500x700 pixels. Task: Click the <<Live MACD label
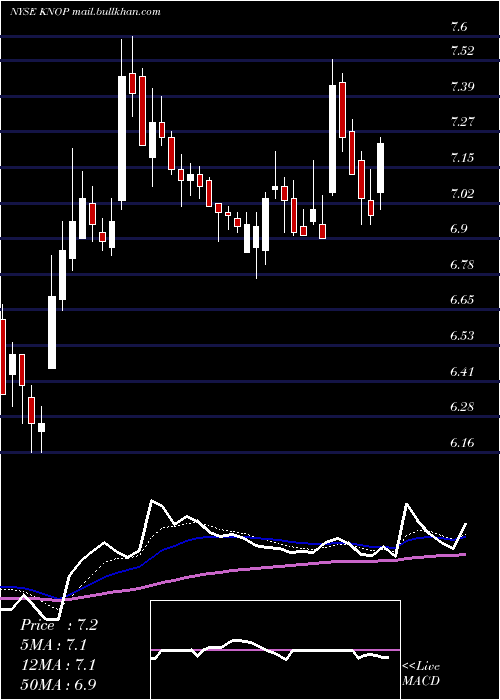tap(421, 673)
